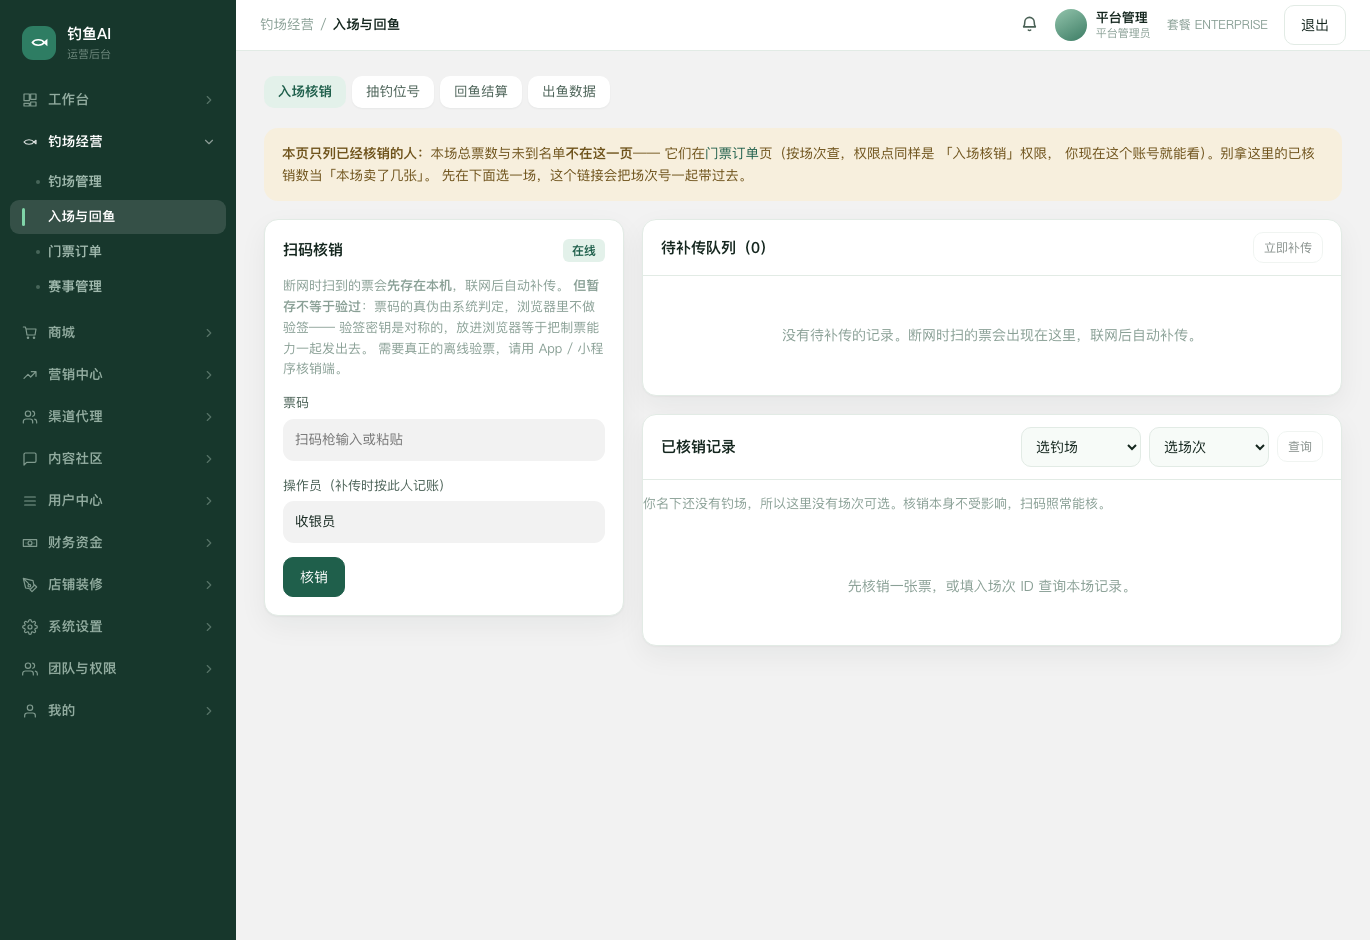Image resolution: width=1370 pixels, height=940 pixels.
Task: Open the 选场次 dropdown
Action: 1209,447
